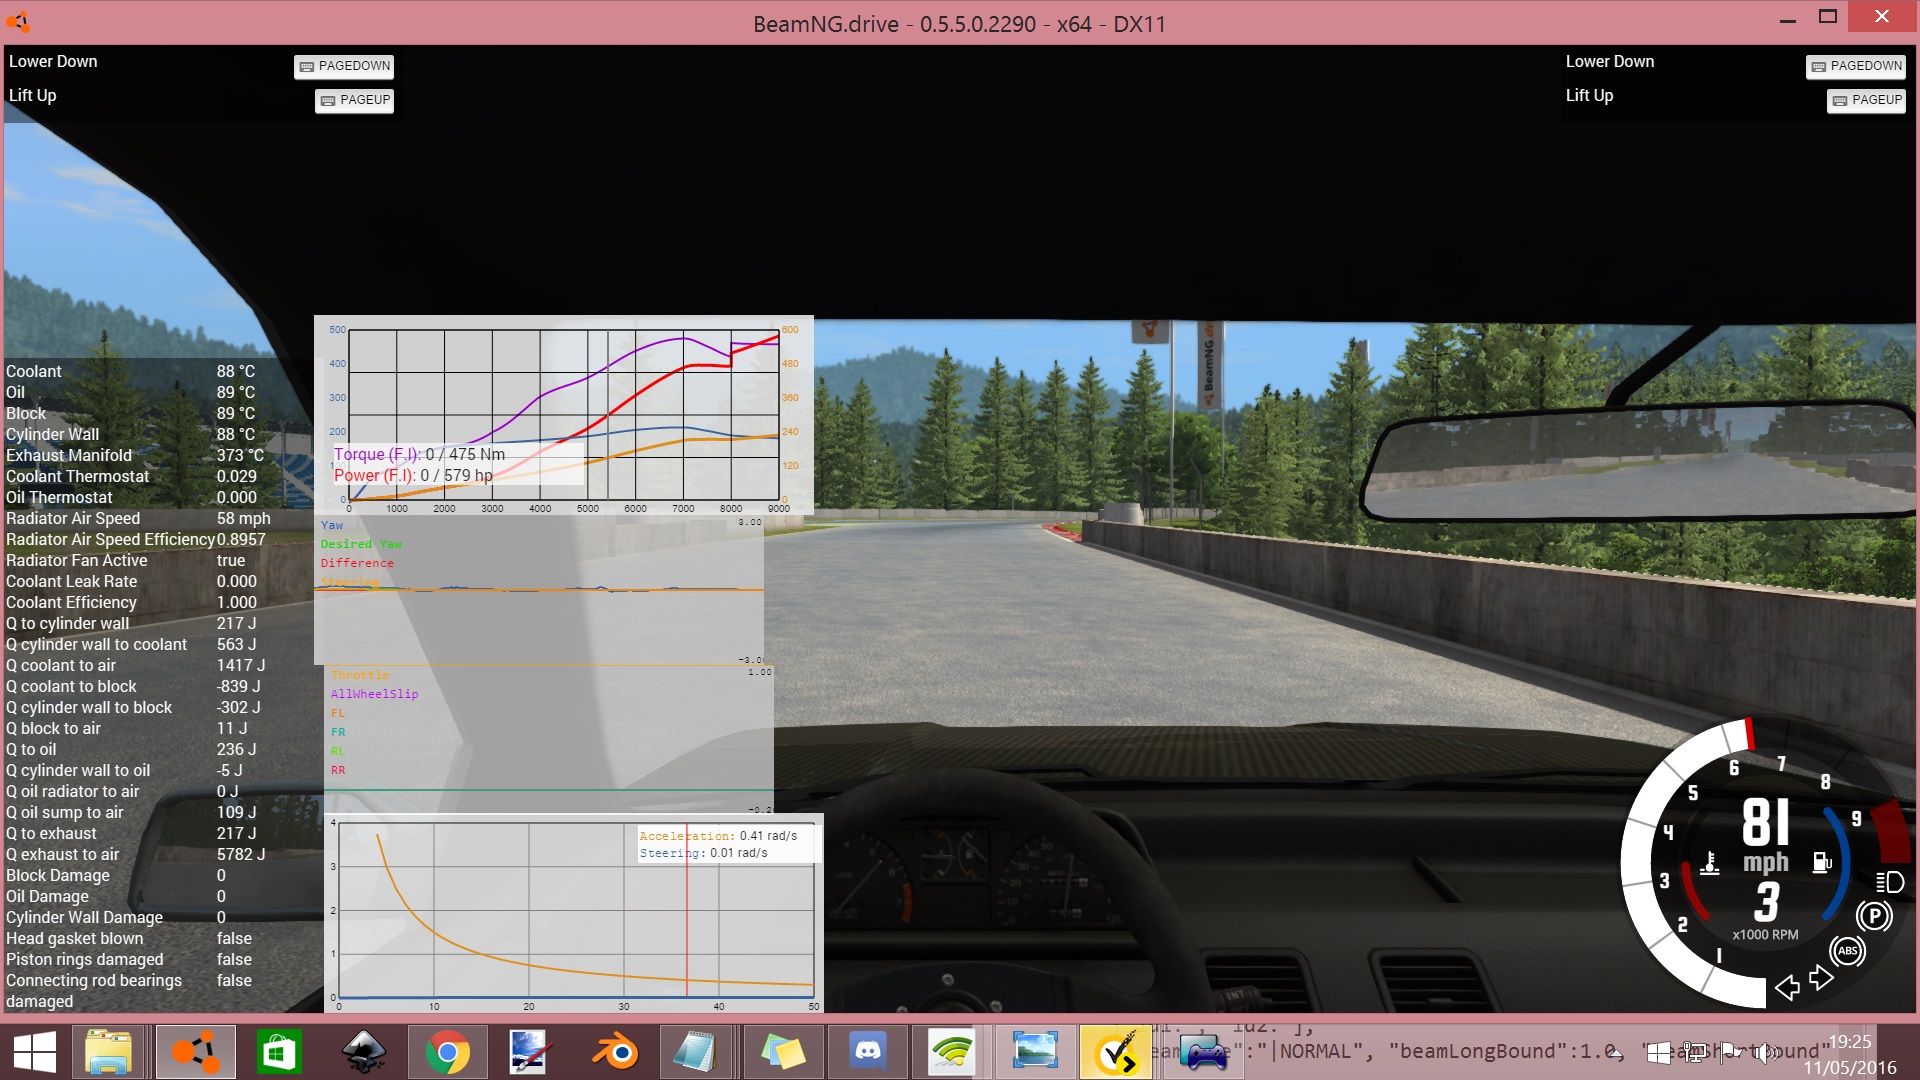Click the BeamNG logo in title bar
This screenshot has height=1080, width=1920.
(19, 21)
